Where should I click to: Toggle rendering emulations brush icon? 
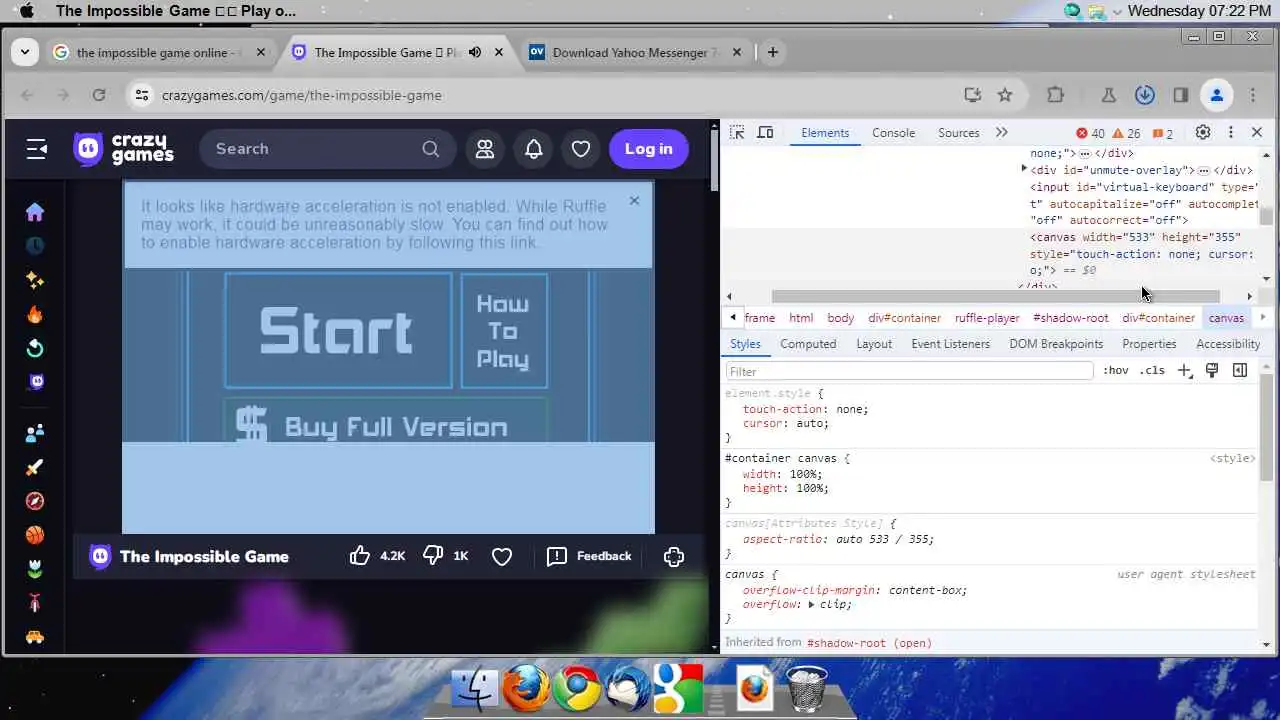(x=1212, y=370)
